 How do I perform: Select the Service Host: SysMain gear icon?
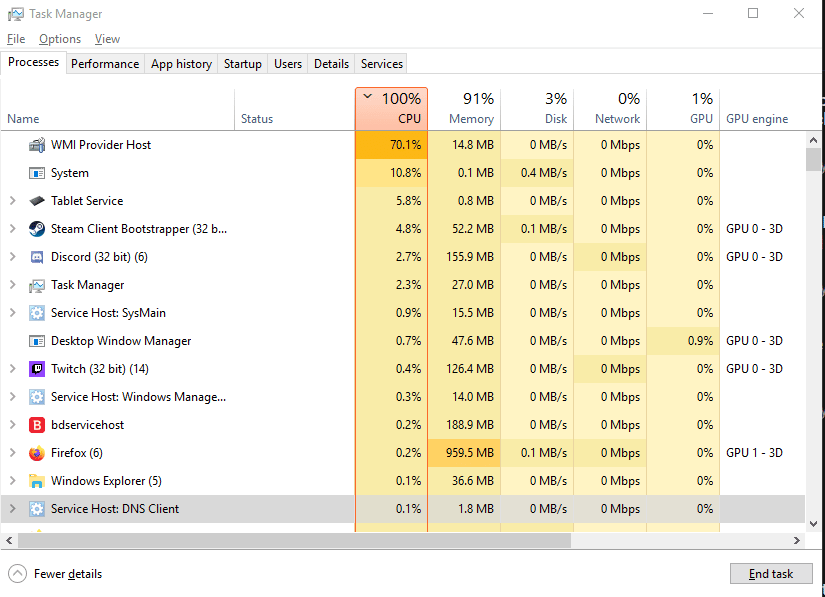(x=37, y=312)
